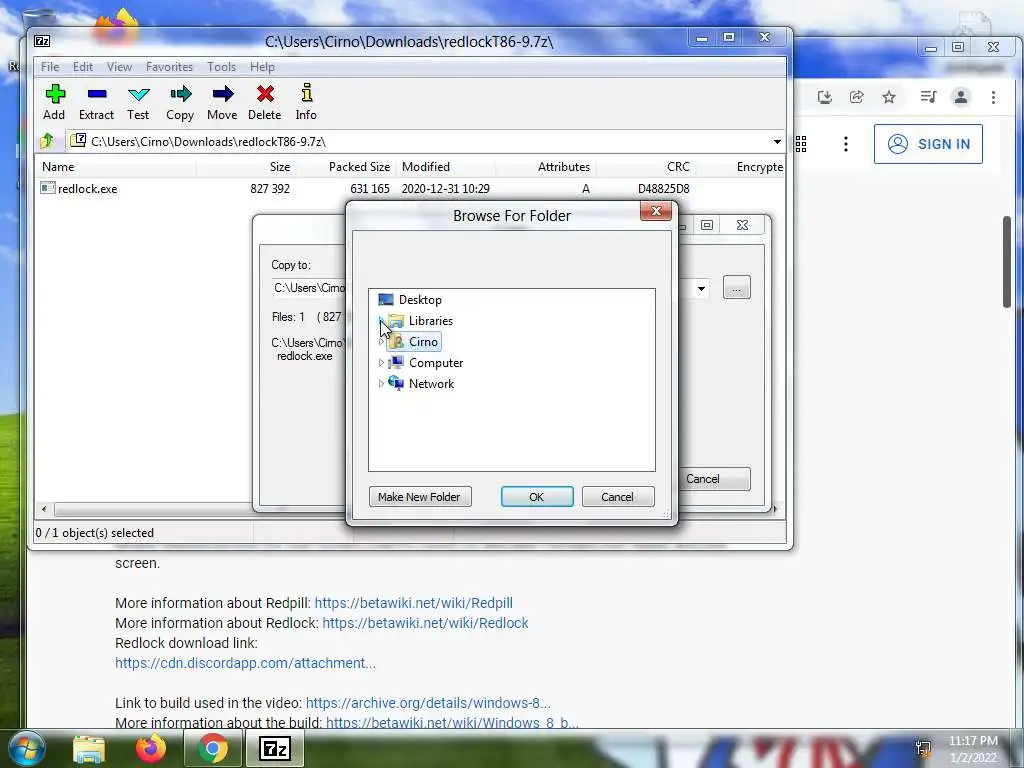Click the Copy to path input field
The width and height of the screenshot is (1024, 768).
pyautogui.click(x=309, y=288)
